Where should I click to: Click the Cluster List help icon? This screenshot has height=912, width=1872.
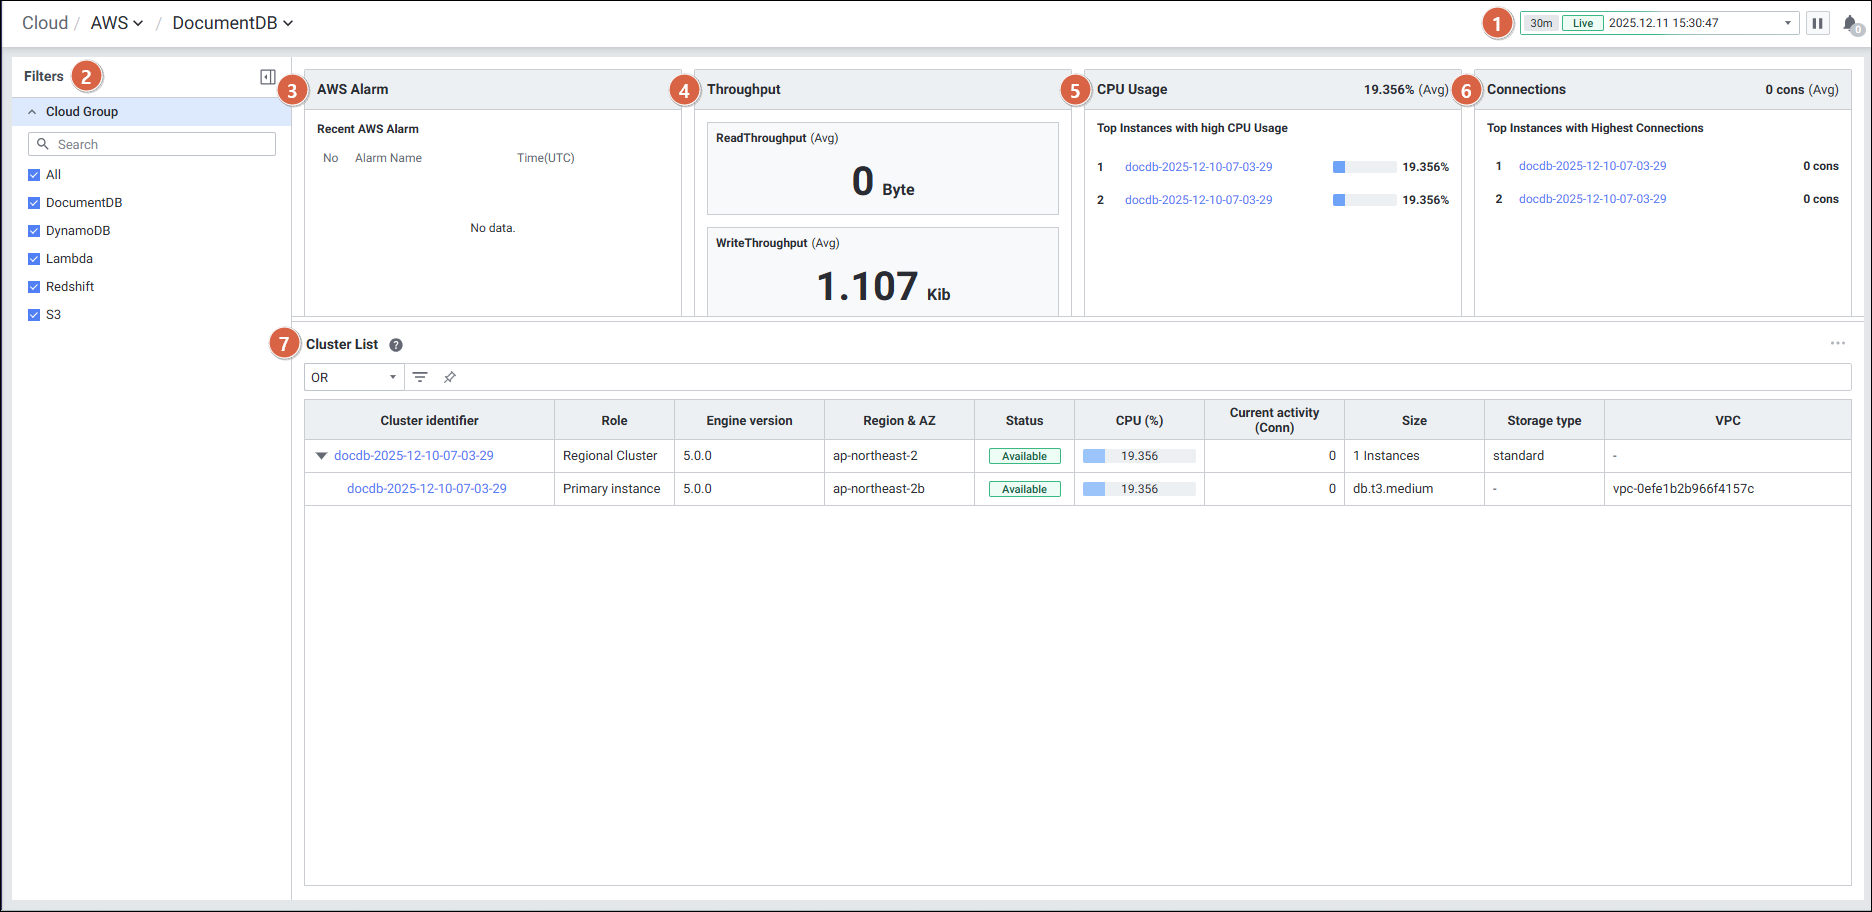pyautogui.click(x=396, y=345)
